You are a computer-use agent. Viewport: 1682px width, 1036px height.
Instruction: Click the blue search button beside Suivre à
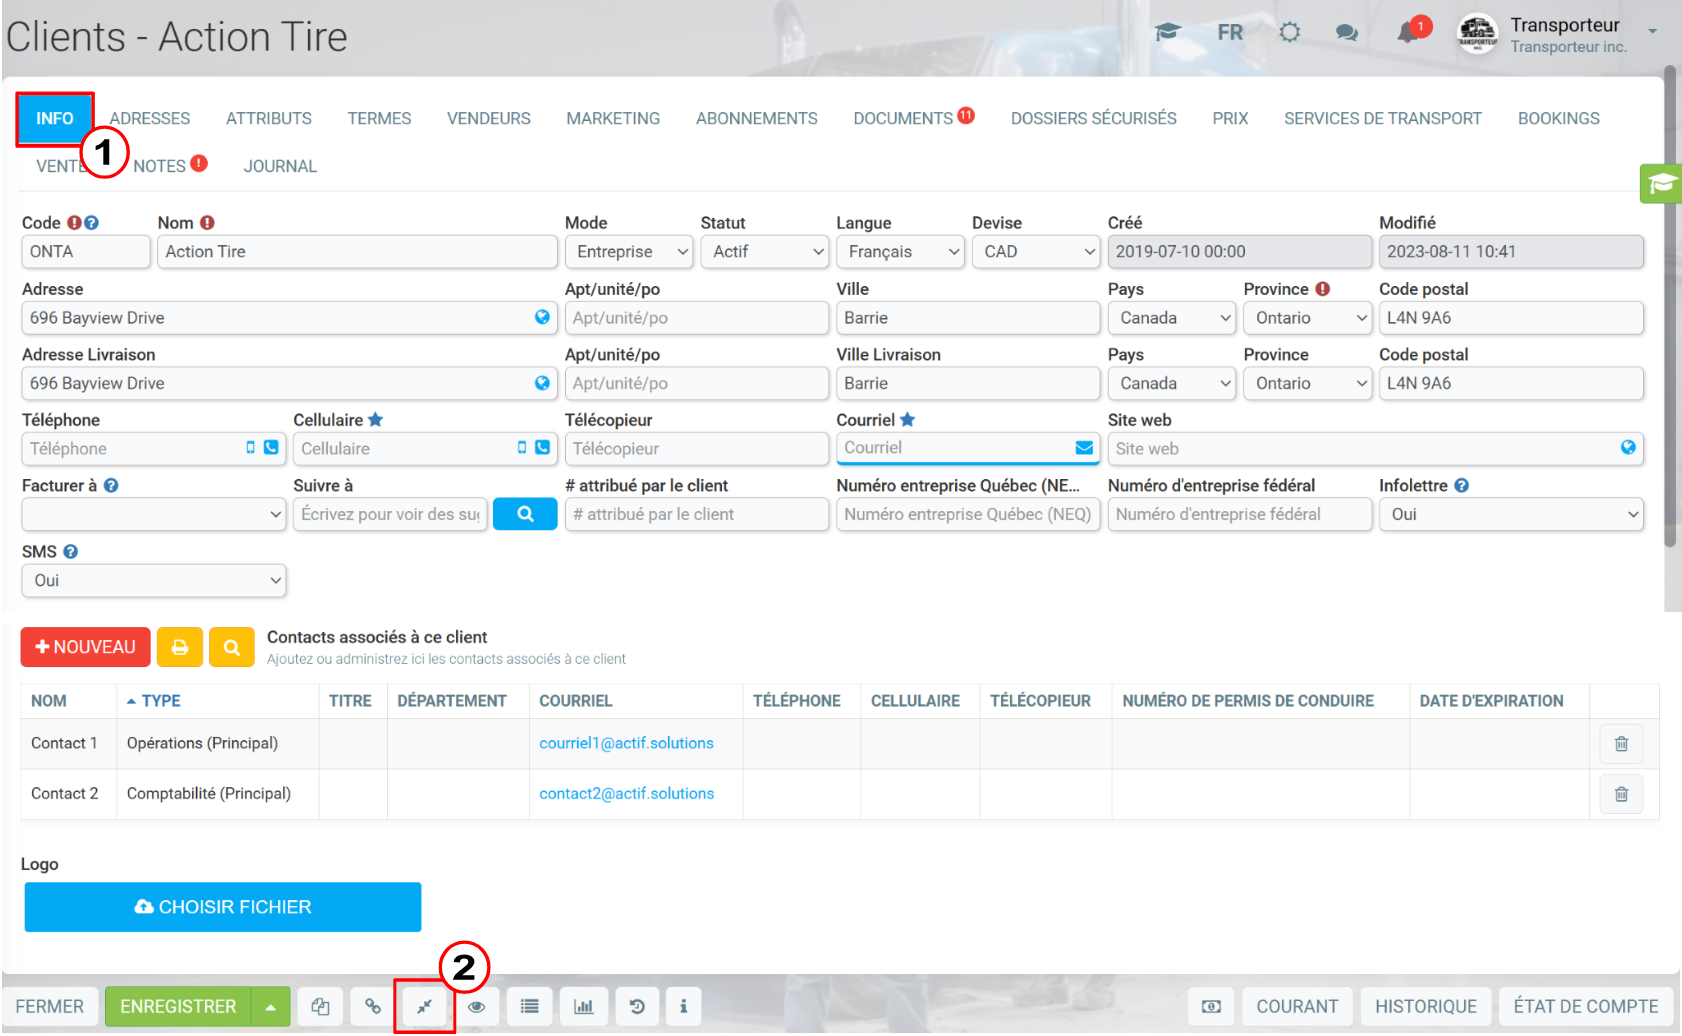point(525,514)
